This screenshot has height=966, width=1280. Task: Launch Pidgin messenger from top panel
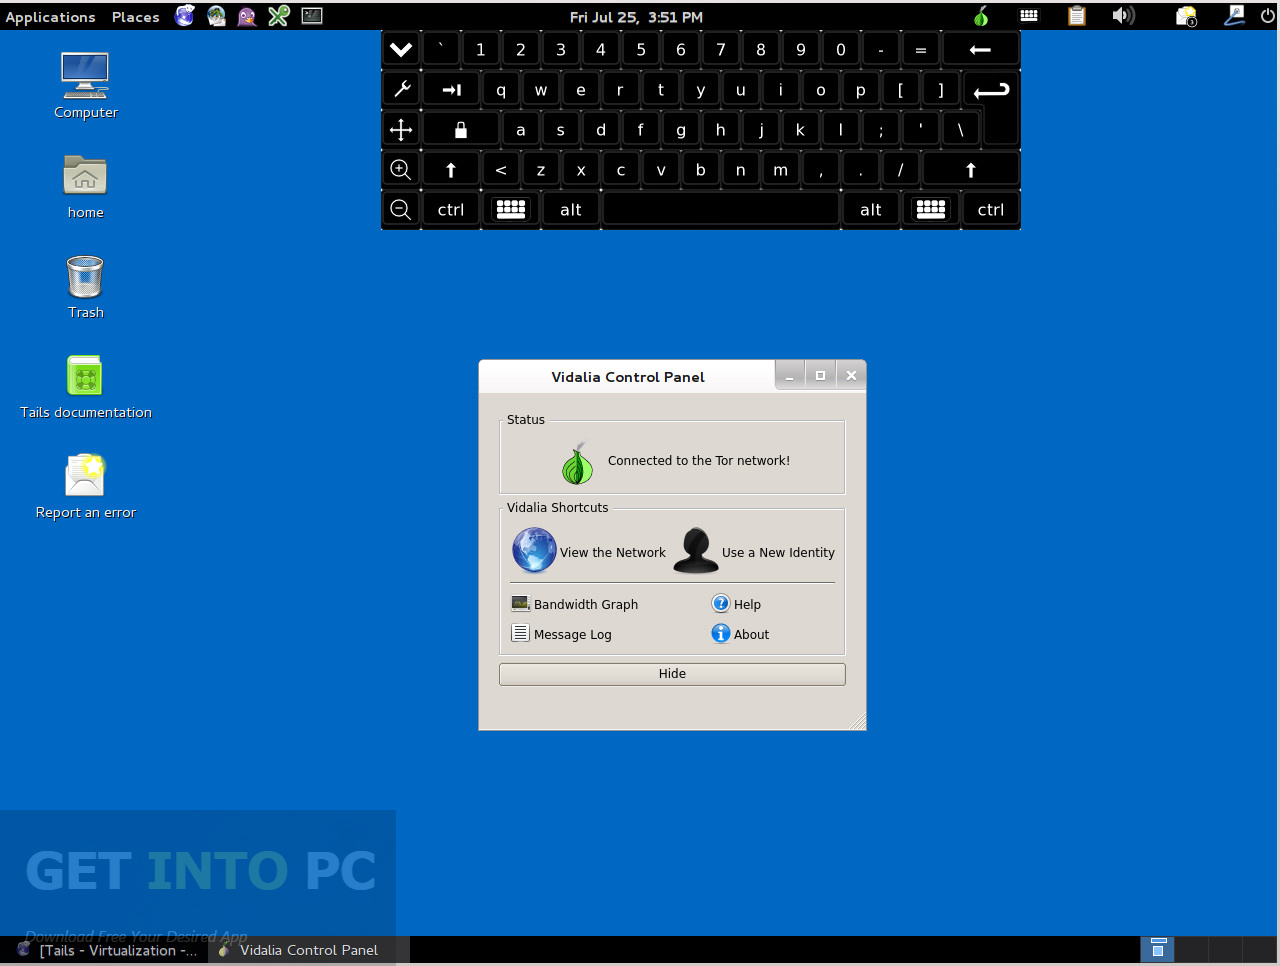point(247,16)
